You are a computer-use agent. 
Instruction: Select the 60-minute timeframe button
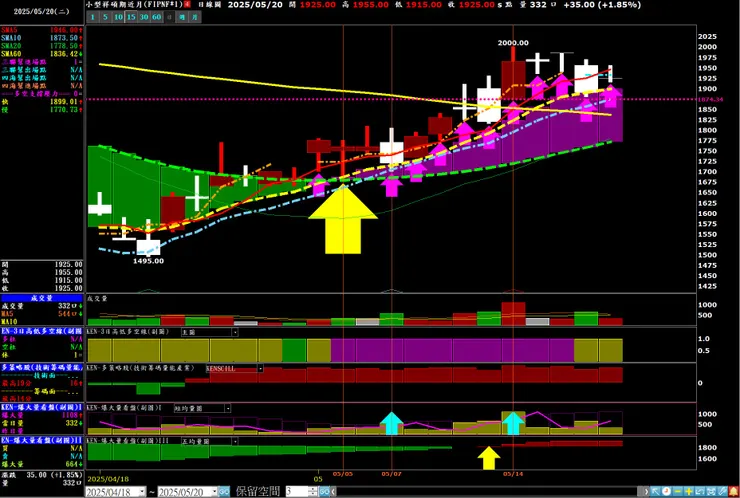tap(157, 17)
